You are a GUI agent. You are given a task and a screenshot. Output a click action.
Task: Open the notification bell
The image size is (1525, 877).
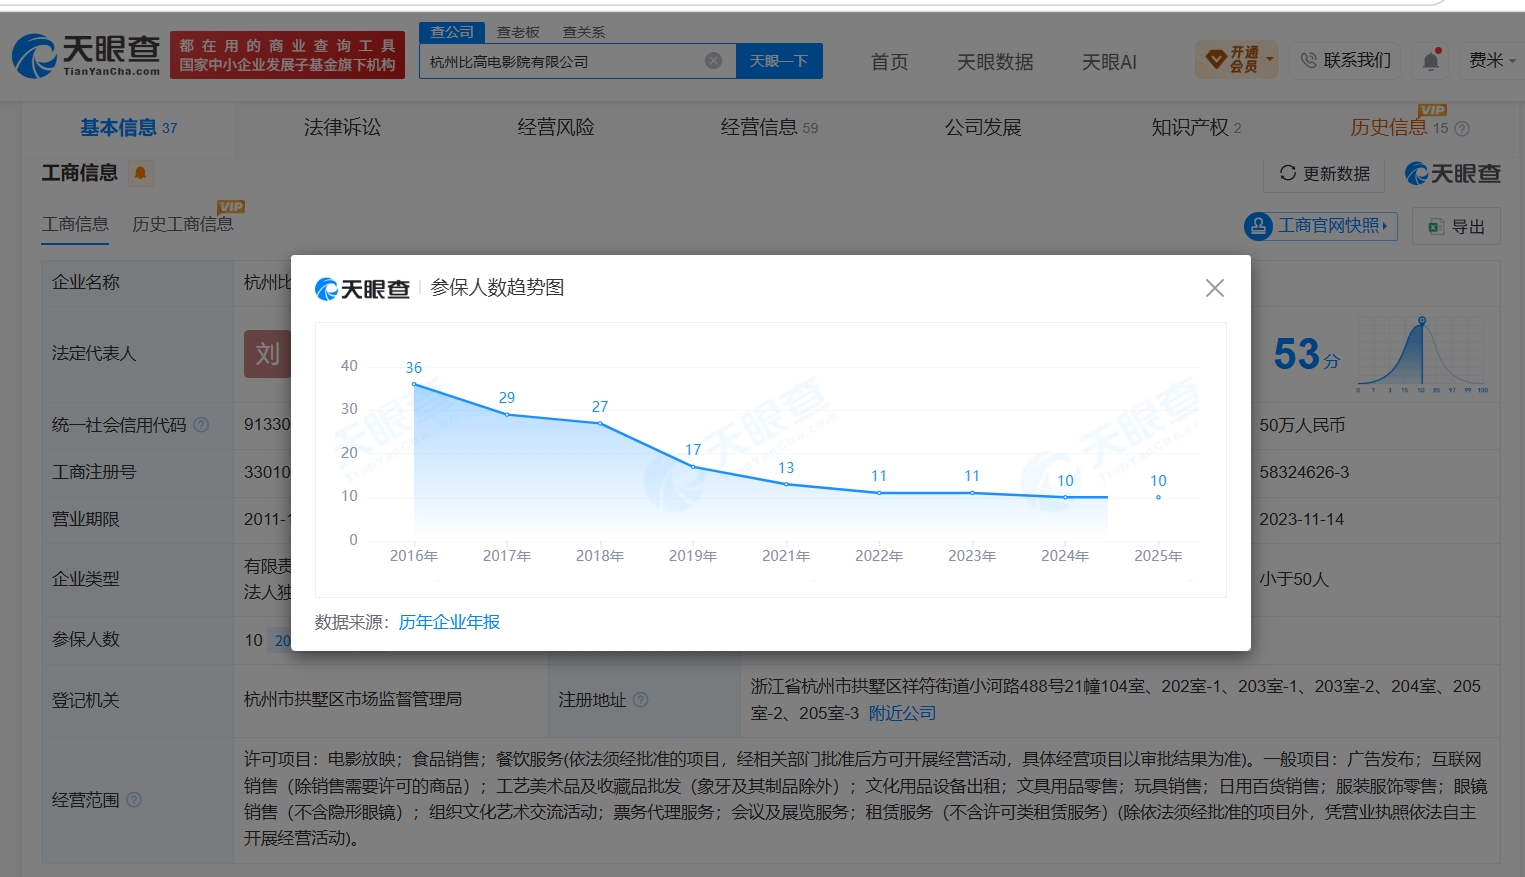point(1431,61)
